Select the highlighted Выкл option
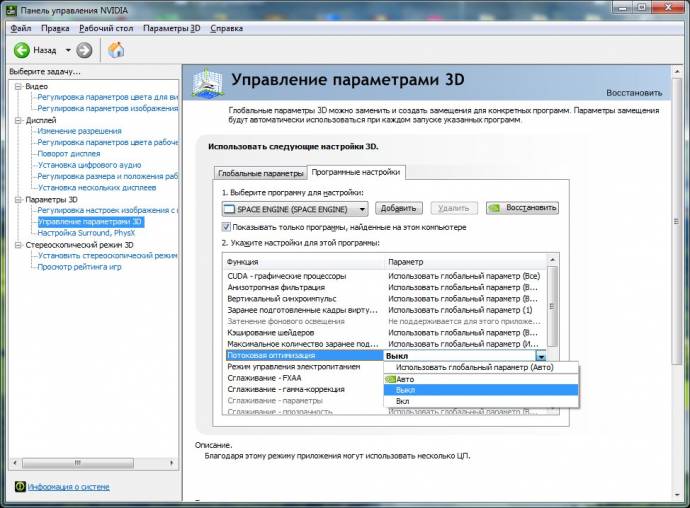This screenshot has width=690, height=508. 481,390
